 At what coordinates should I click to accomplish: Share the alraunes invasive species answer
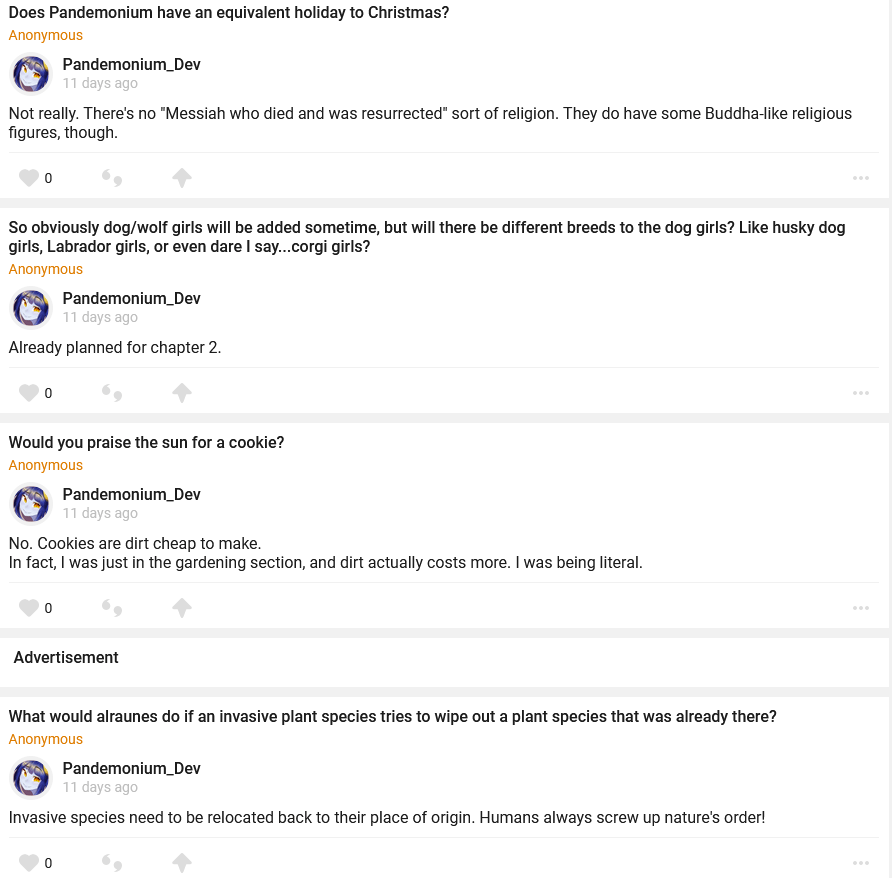pos(181,862)
